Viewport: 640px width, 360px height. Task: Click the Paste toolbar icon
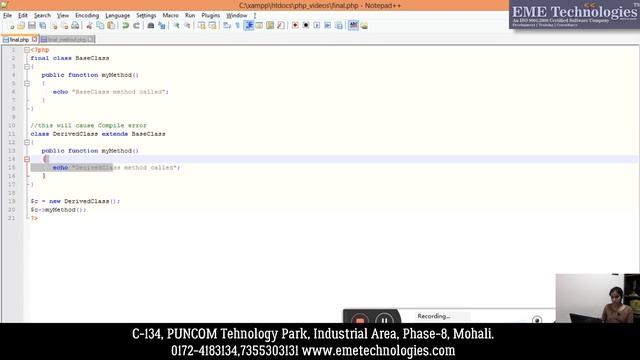[x=111, y=26]
